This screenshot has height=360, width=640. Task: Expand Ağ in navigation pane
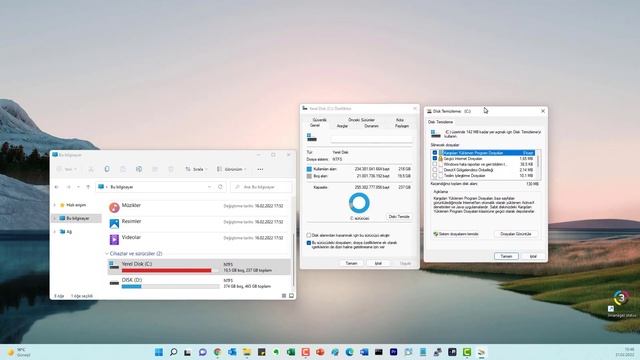55,231
